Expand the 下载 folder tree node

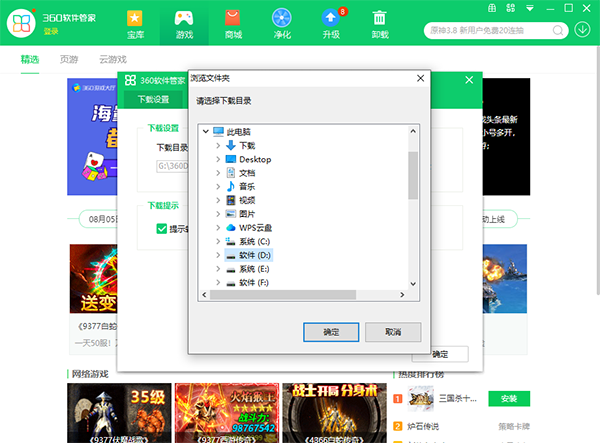218,145
